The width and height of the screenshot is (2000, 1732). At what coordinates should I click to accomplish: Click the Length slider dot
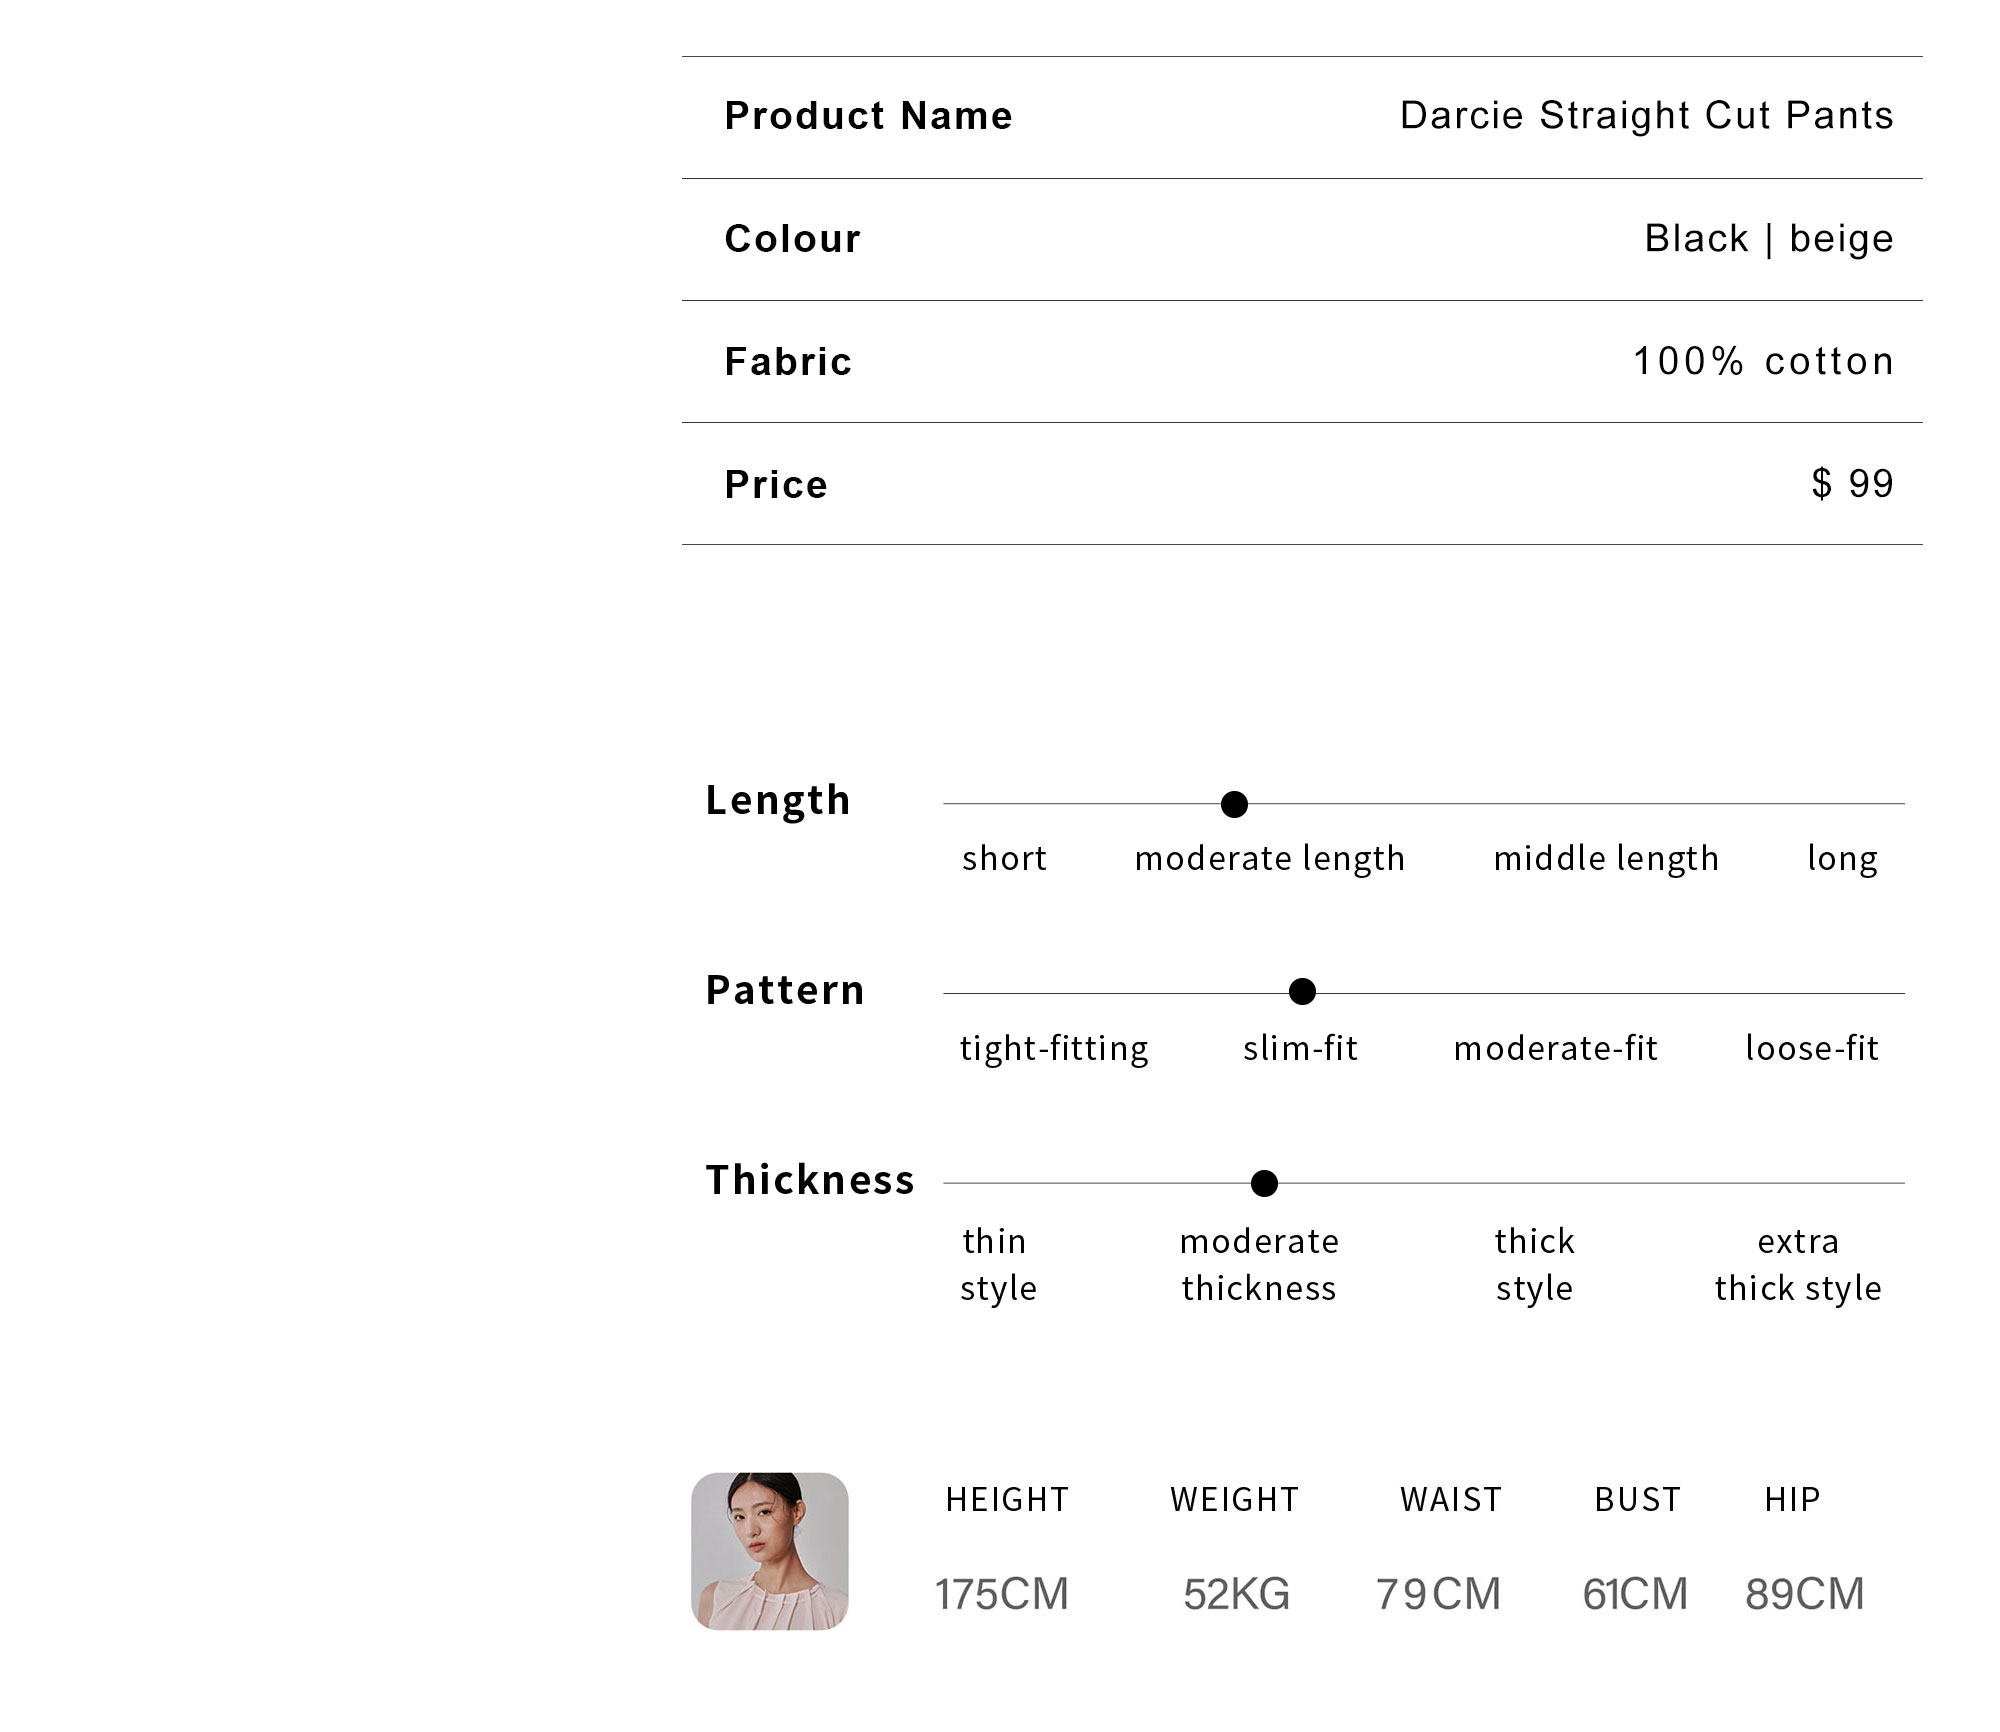[1234, 804]
